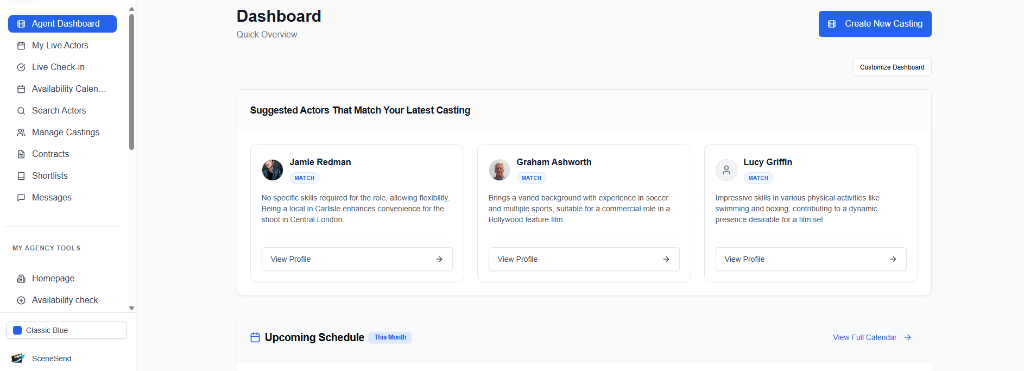Image resolution: width=1024 pixels, height=371 pixels.
Task: Open the Agent Dashboard menu item
Action: (62, 24)
